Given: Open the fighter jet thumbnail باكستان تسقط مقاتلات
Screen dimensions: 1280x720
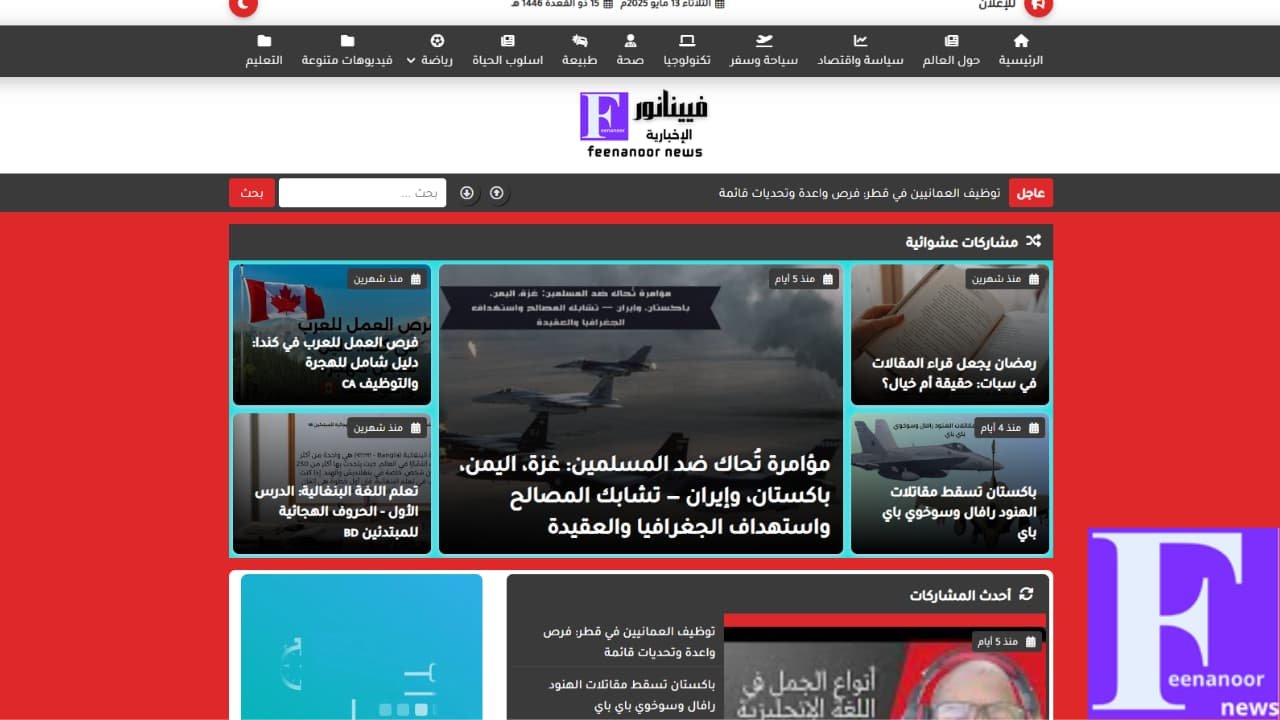Looking at the screenshot, I should click(x=950, y=484).
